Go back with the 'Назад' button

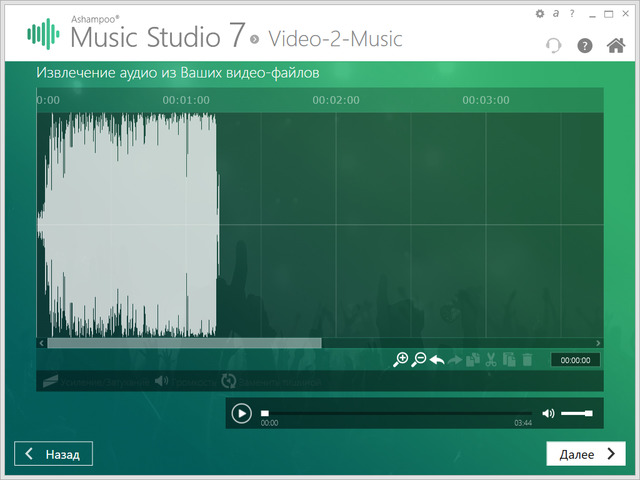(x=53, y=454)
